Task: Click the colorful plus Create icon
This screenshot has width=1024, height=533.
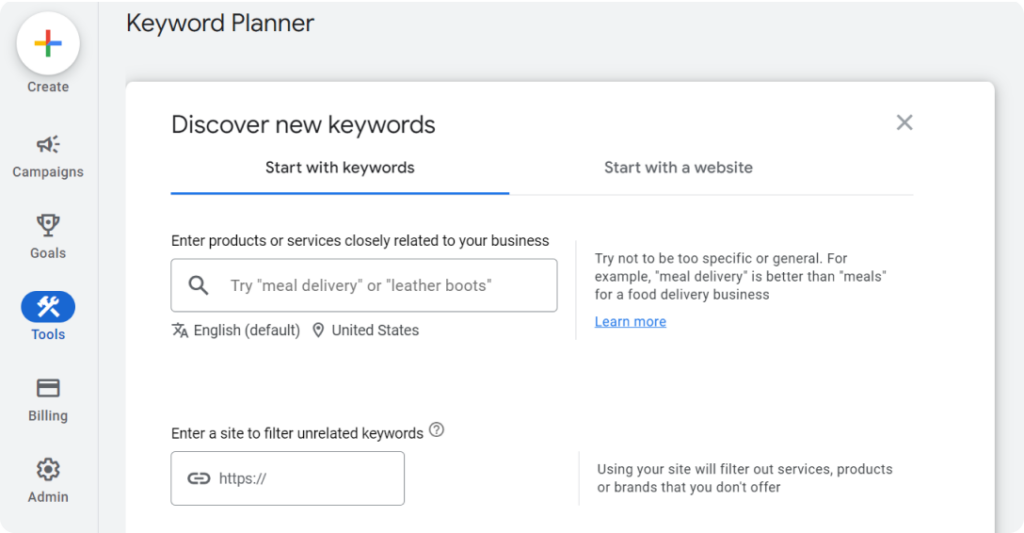Action: click(x=48, y=44)
